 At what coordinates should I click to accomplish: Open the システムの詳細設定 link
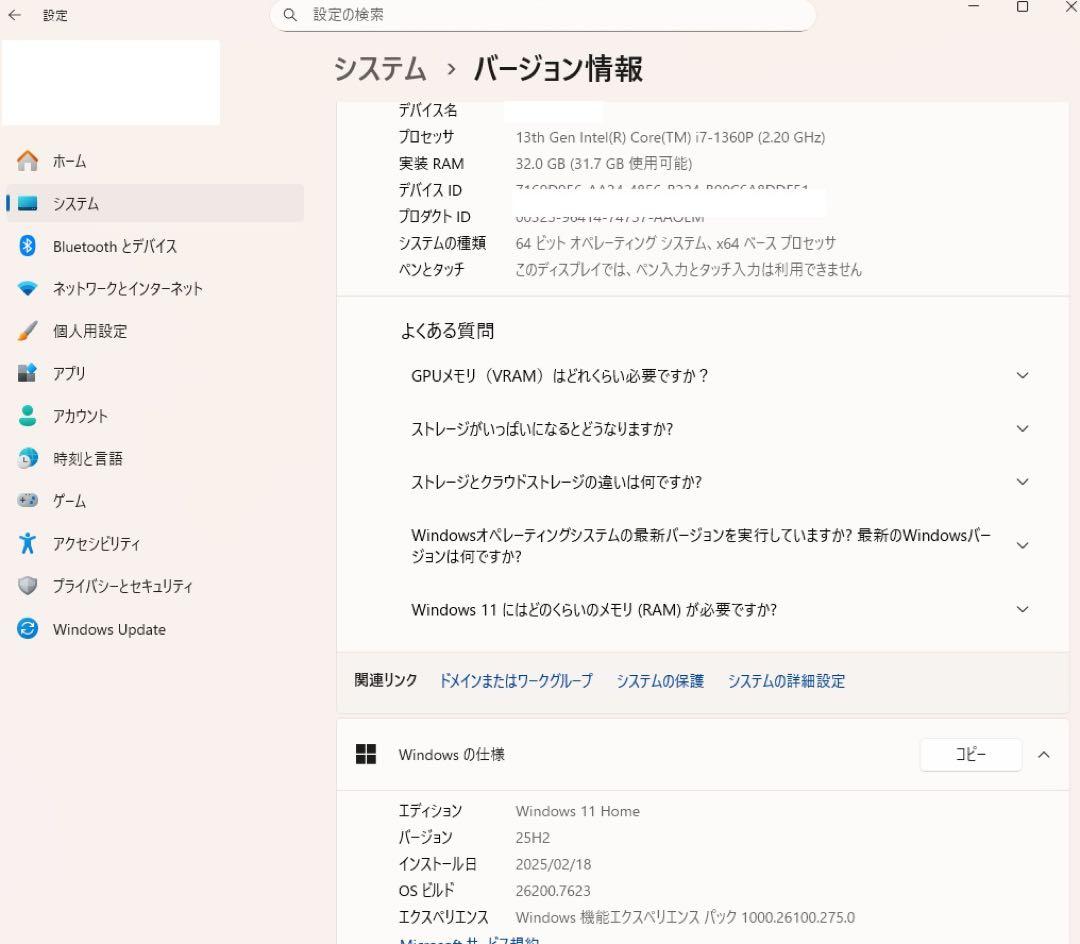click(786, 681)
